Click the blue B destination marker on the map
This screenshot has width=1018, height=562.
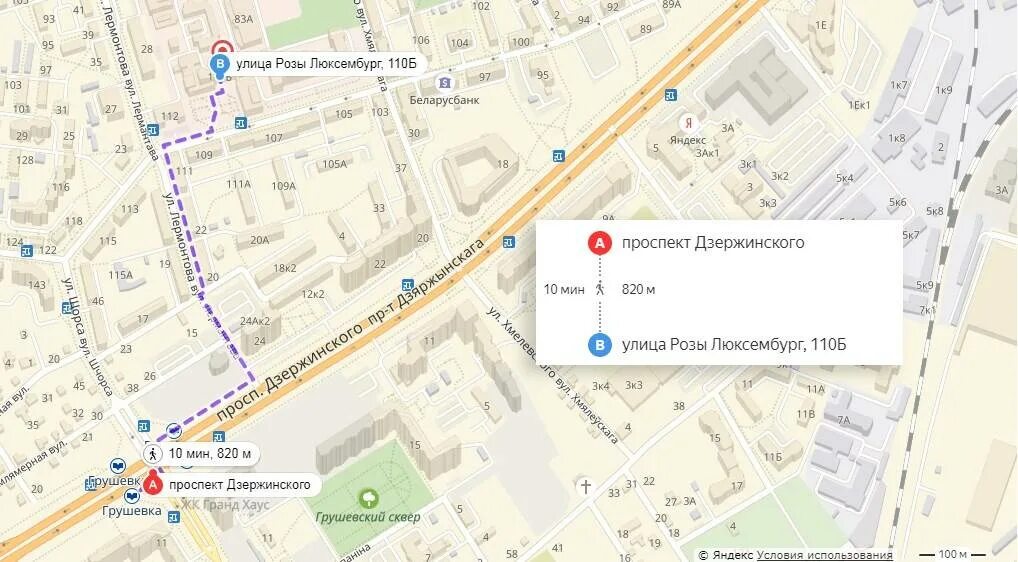(221, 65)
